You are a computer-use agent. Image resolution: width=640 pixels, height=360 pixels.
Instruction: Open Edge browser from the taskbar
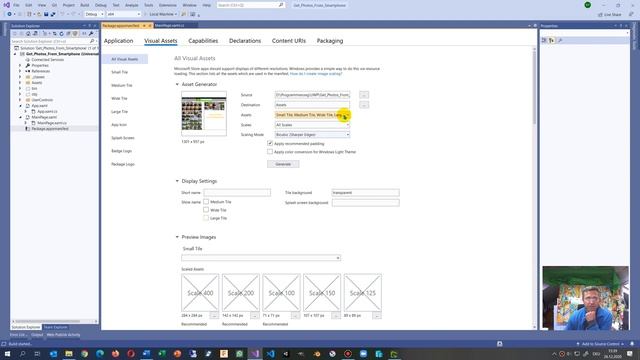pos(100,354)
